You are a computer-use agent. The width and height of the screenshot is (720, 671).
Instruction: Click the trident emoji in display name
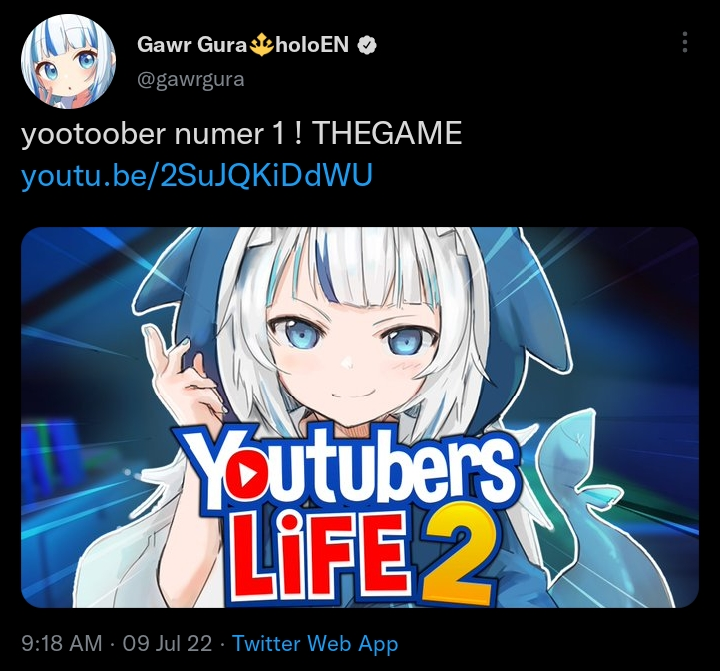tap(262, 45)
